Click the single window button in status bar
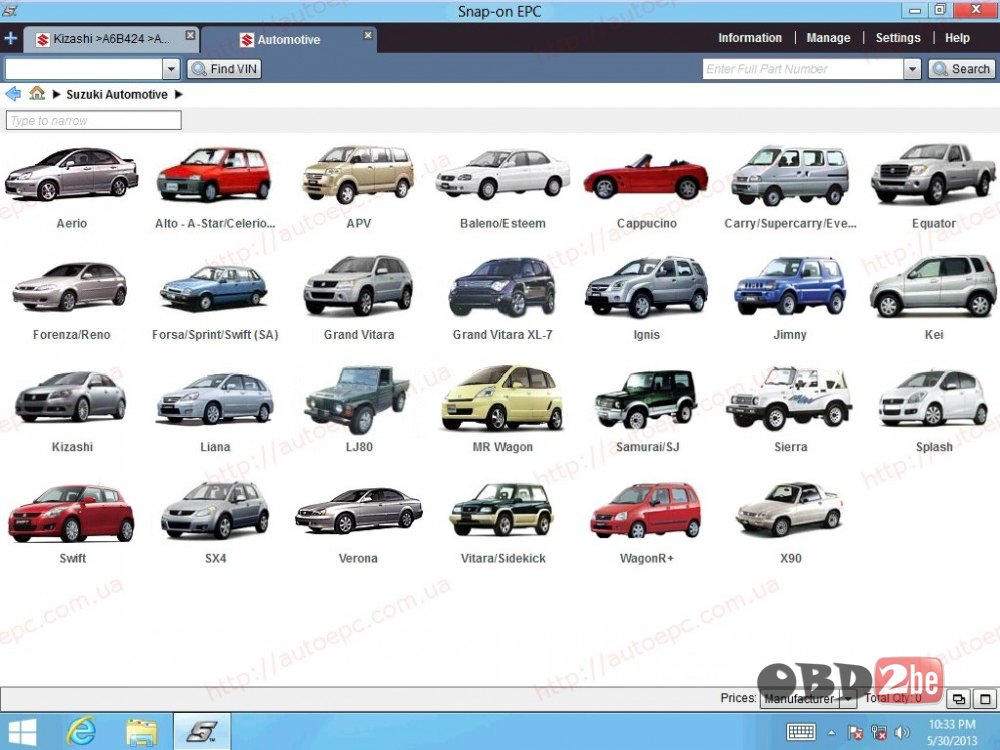The height and width of the screenshot is (750, 1000). coord(985,699)
